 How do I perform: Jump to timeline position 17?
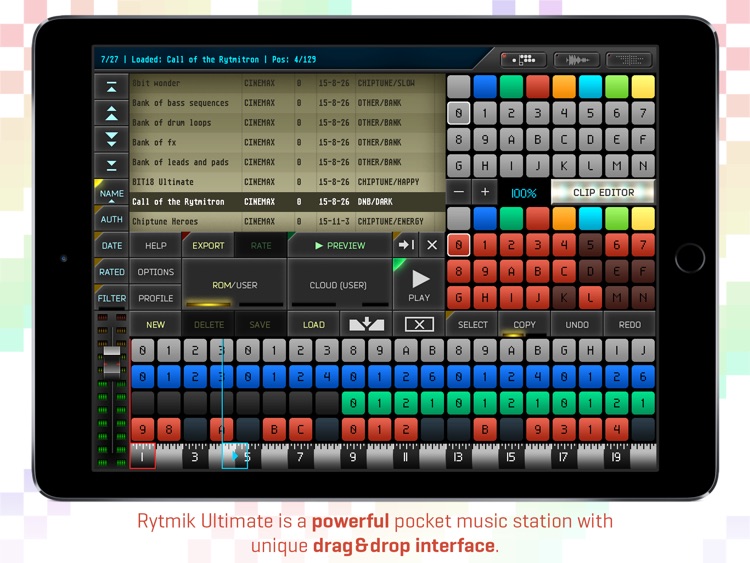(x=563, y=457)
